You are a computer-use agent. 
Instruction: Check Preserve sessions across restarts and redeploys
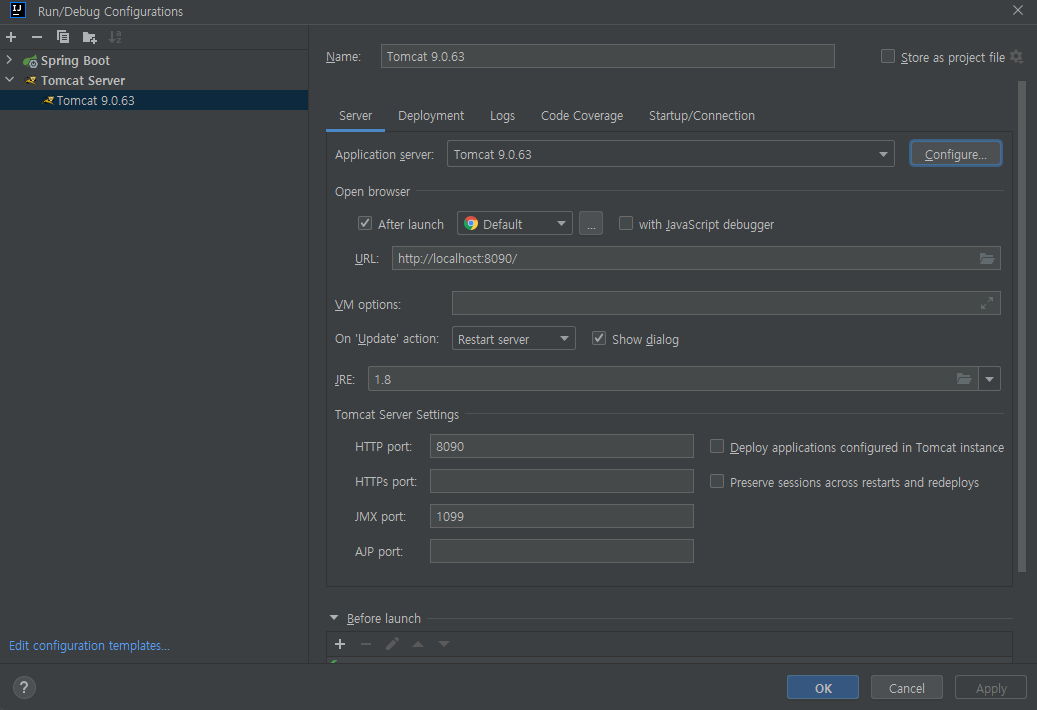[717, 481]
